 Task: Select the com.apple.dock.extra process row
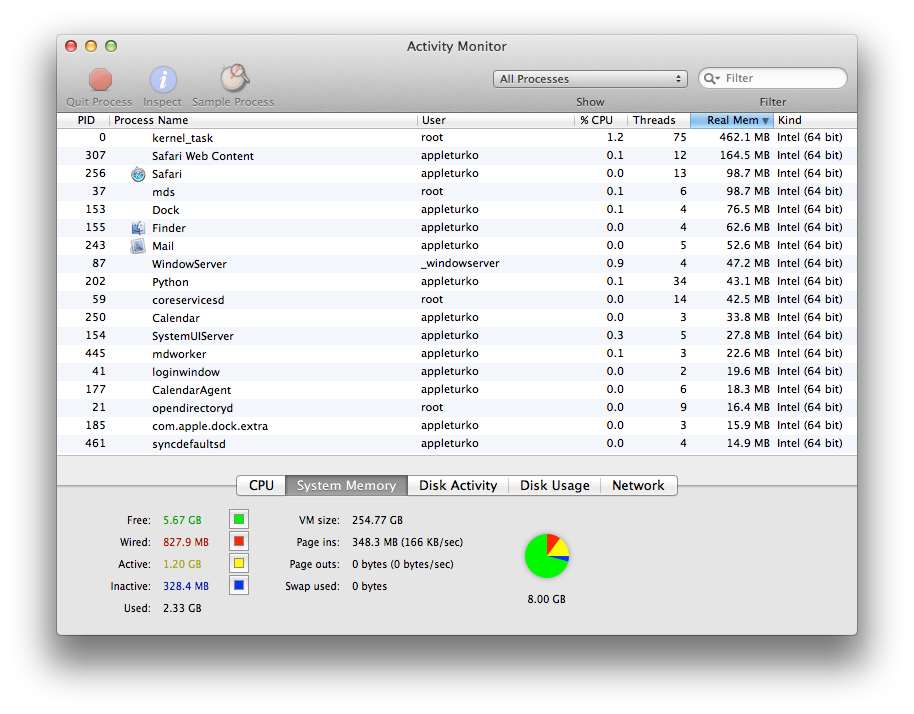coord(456,425)
